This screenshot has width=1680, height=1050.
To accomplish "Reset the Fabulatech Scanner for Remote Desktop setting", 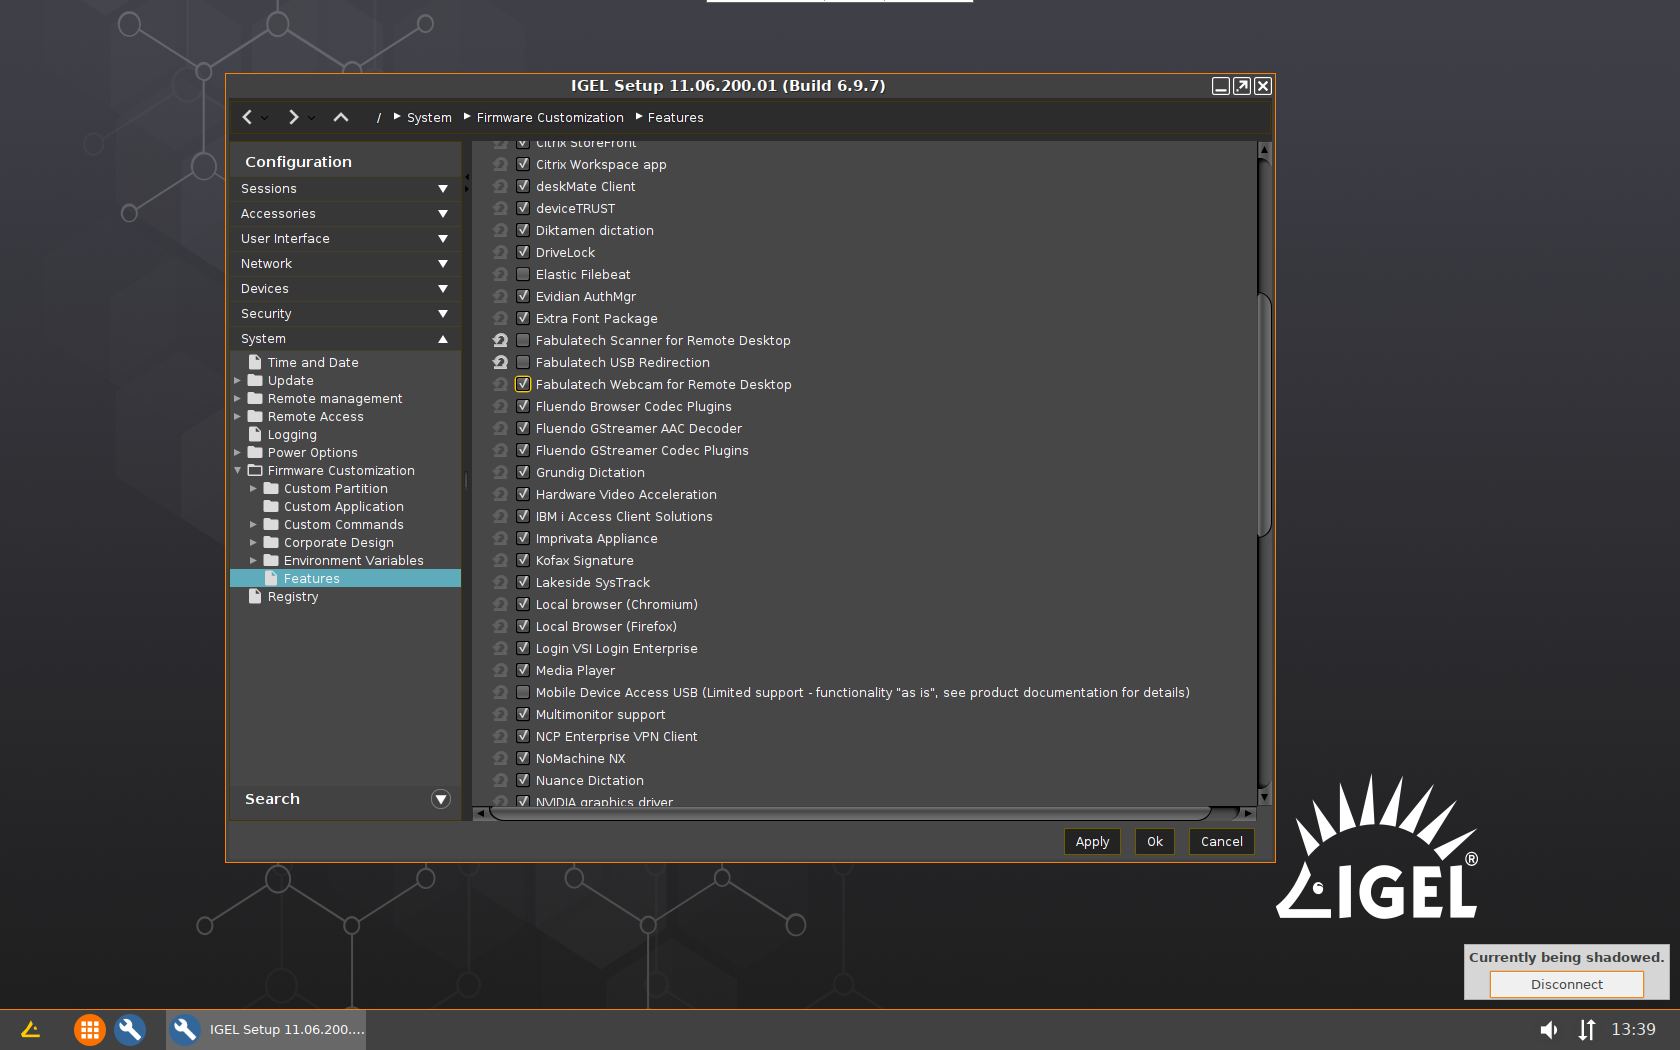I will [x=501, y=341].
